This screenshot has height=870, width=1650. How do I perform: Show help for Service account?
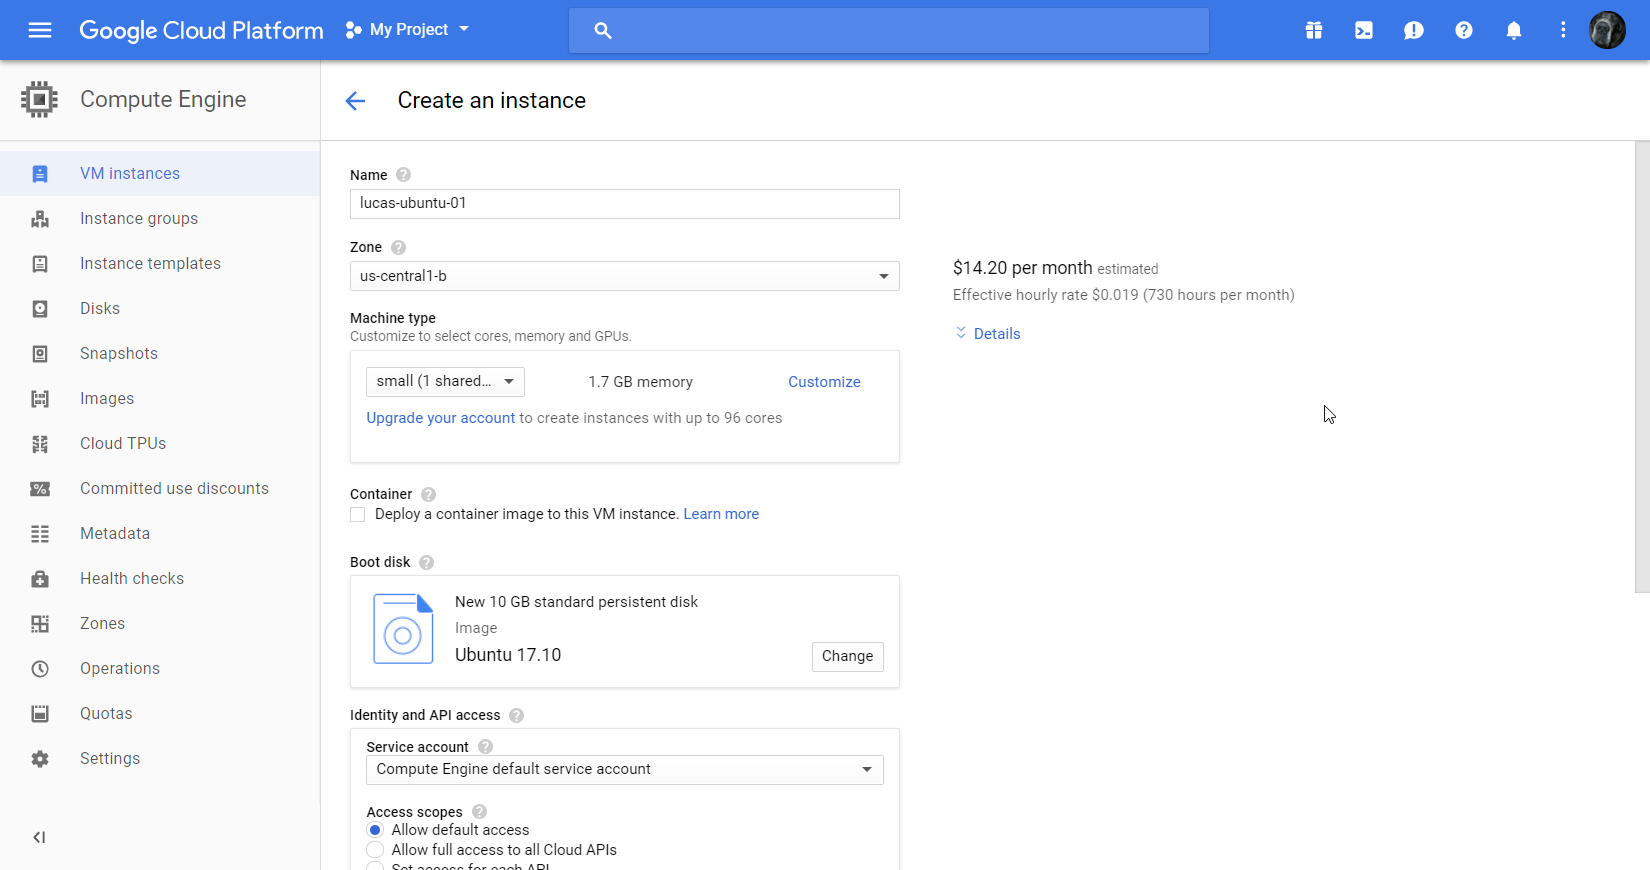coord(485,747)
